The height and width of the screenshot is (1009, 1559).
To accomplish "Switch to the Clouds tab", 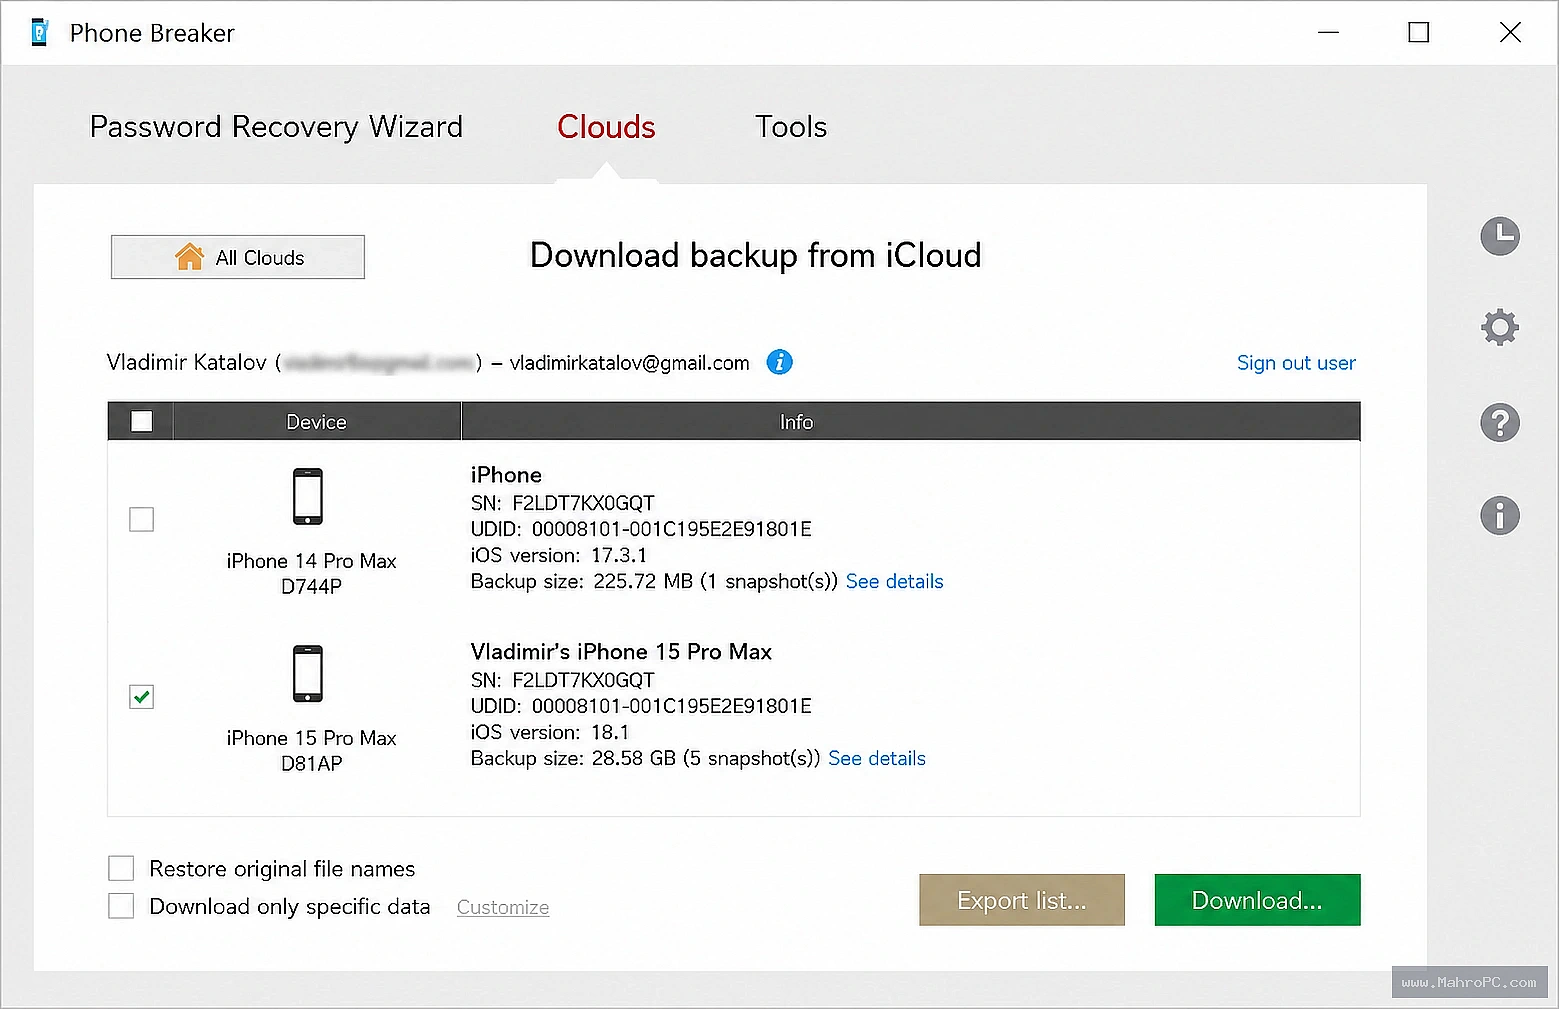I will coord(606,127).
